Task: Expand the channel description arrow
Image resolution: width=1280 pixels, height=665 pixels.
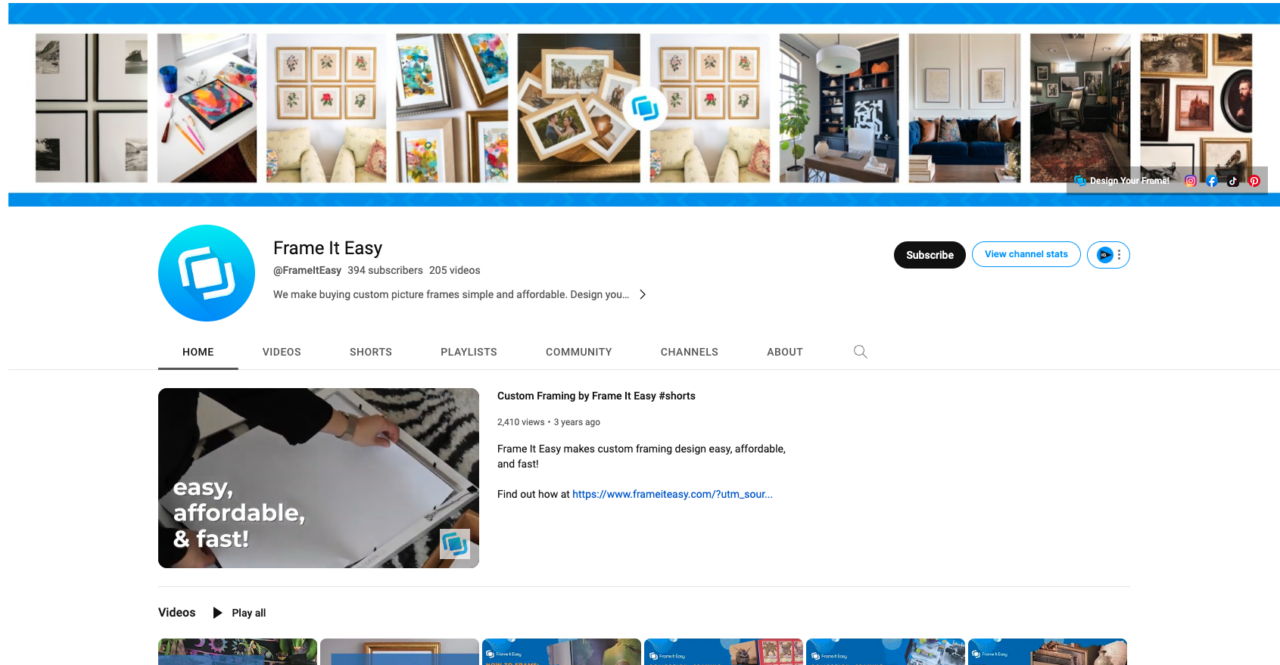Action: coord(643,294)
